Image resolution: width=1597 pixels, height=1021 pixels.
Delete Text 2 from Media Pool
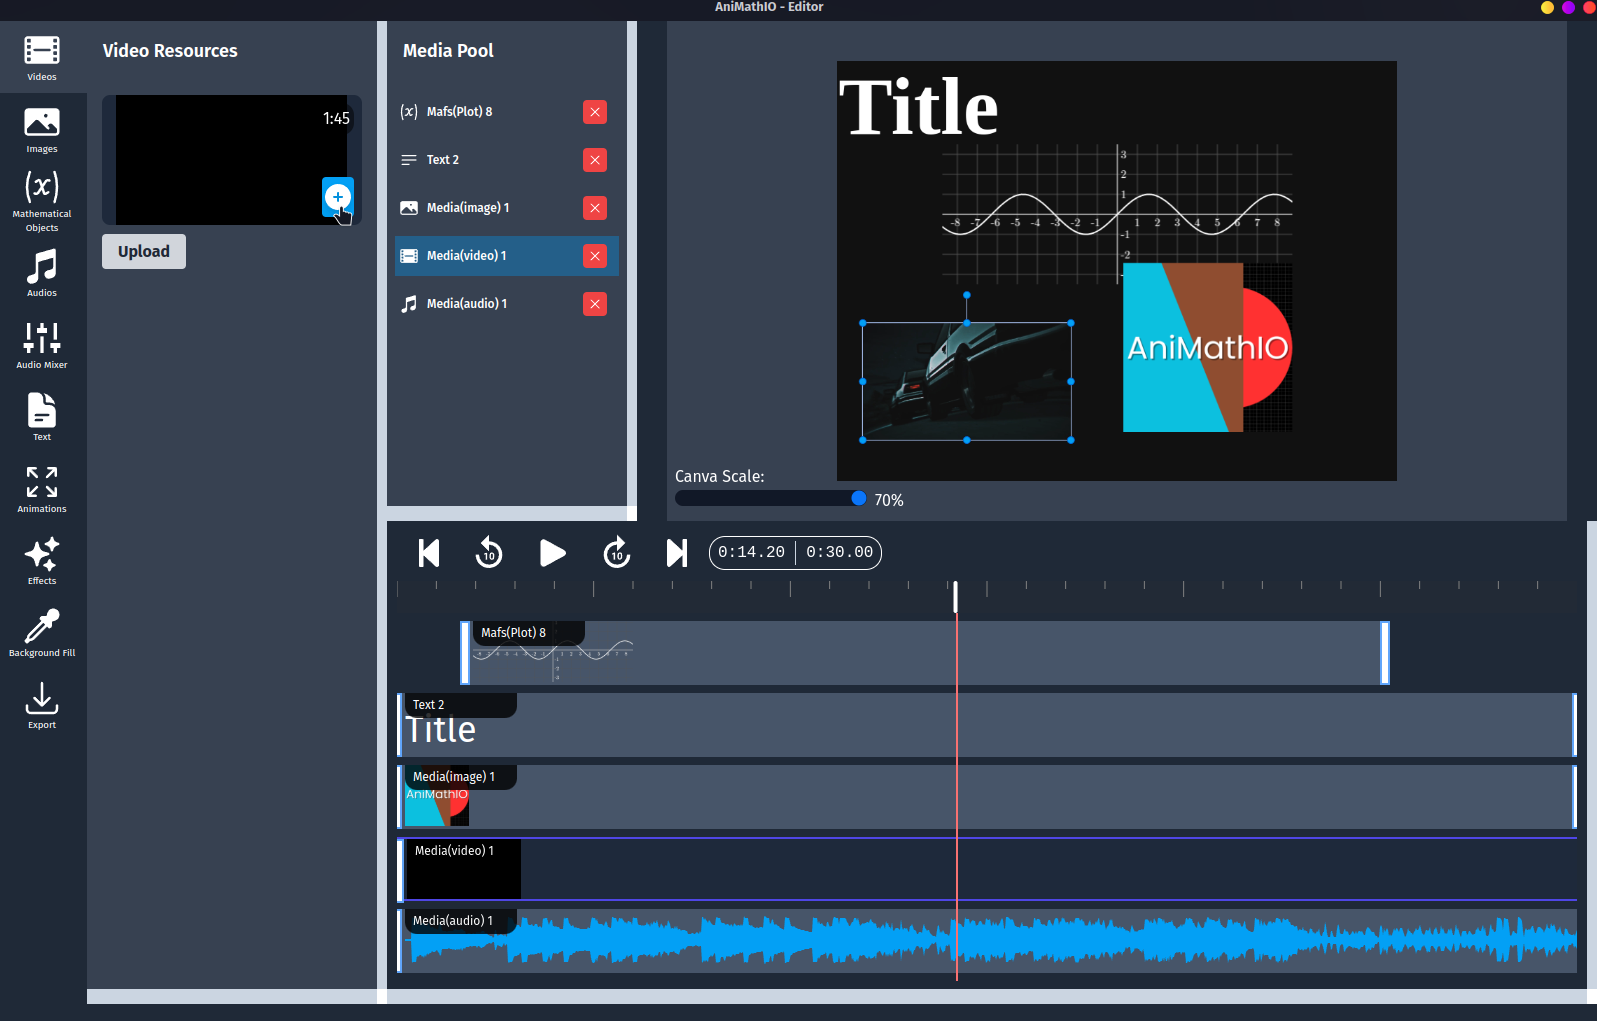point(595,160)
